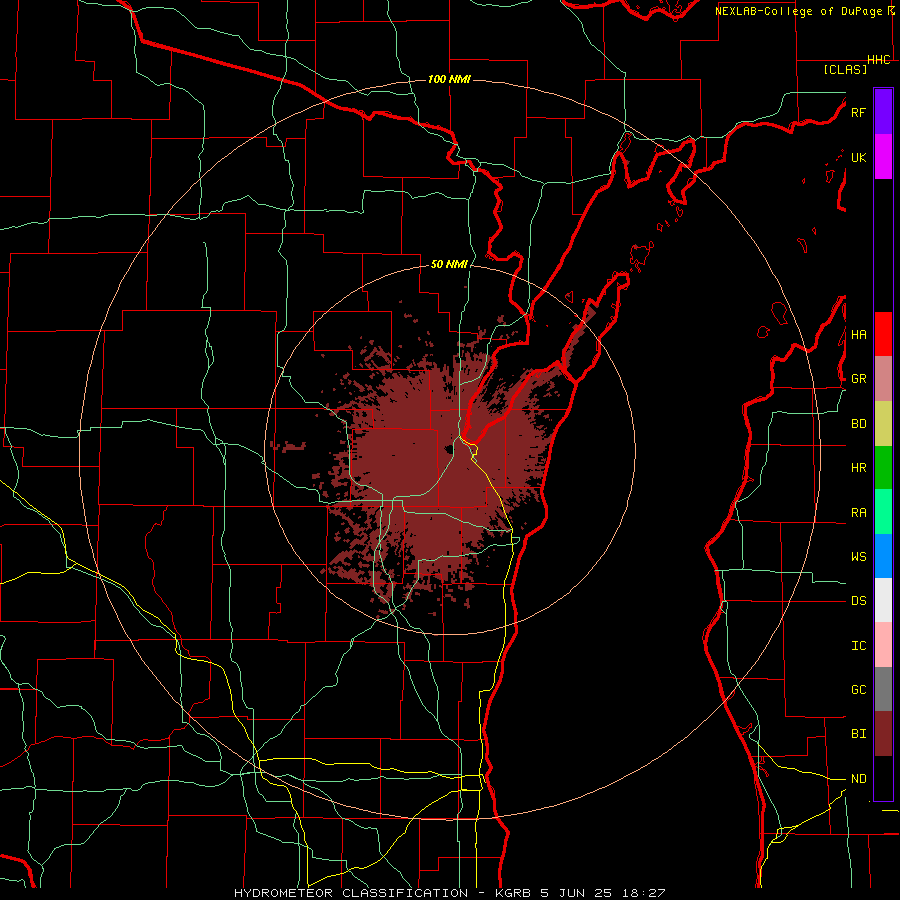The height and width of the screenshot is (900, 900).
Task: Click the HA legend label
Action: pos(858,334)
